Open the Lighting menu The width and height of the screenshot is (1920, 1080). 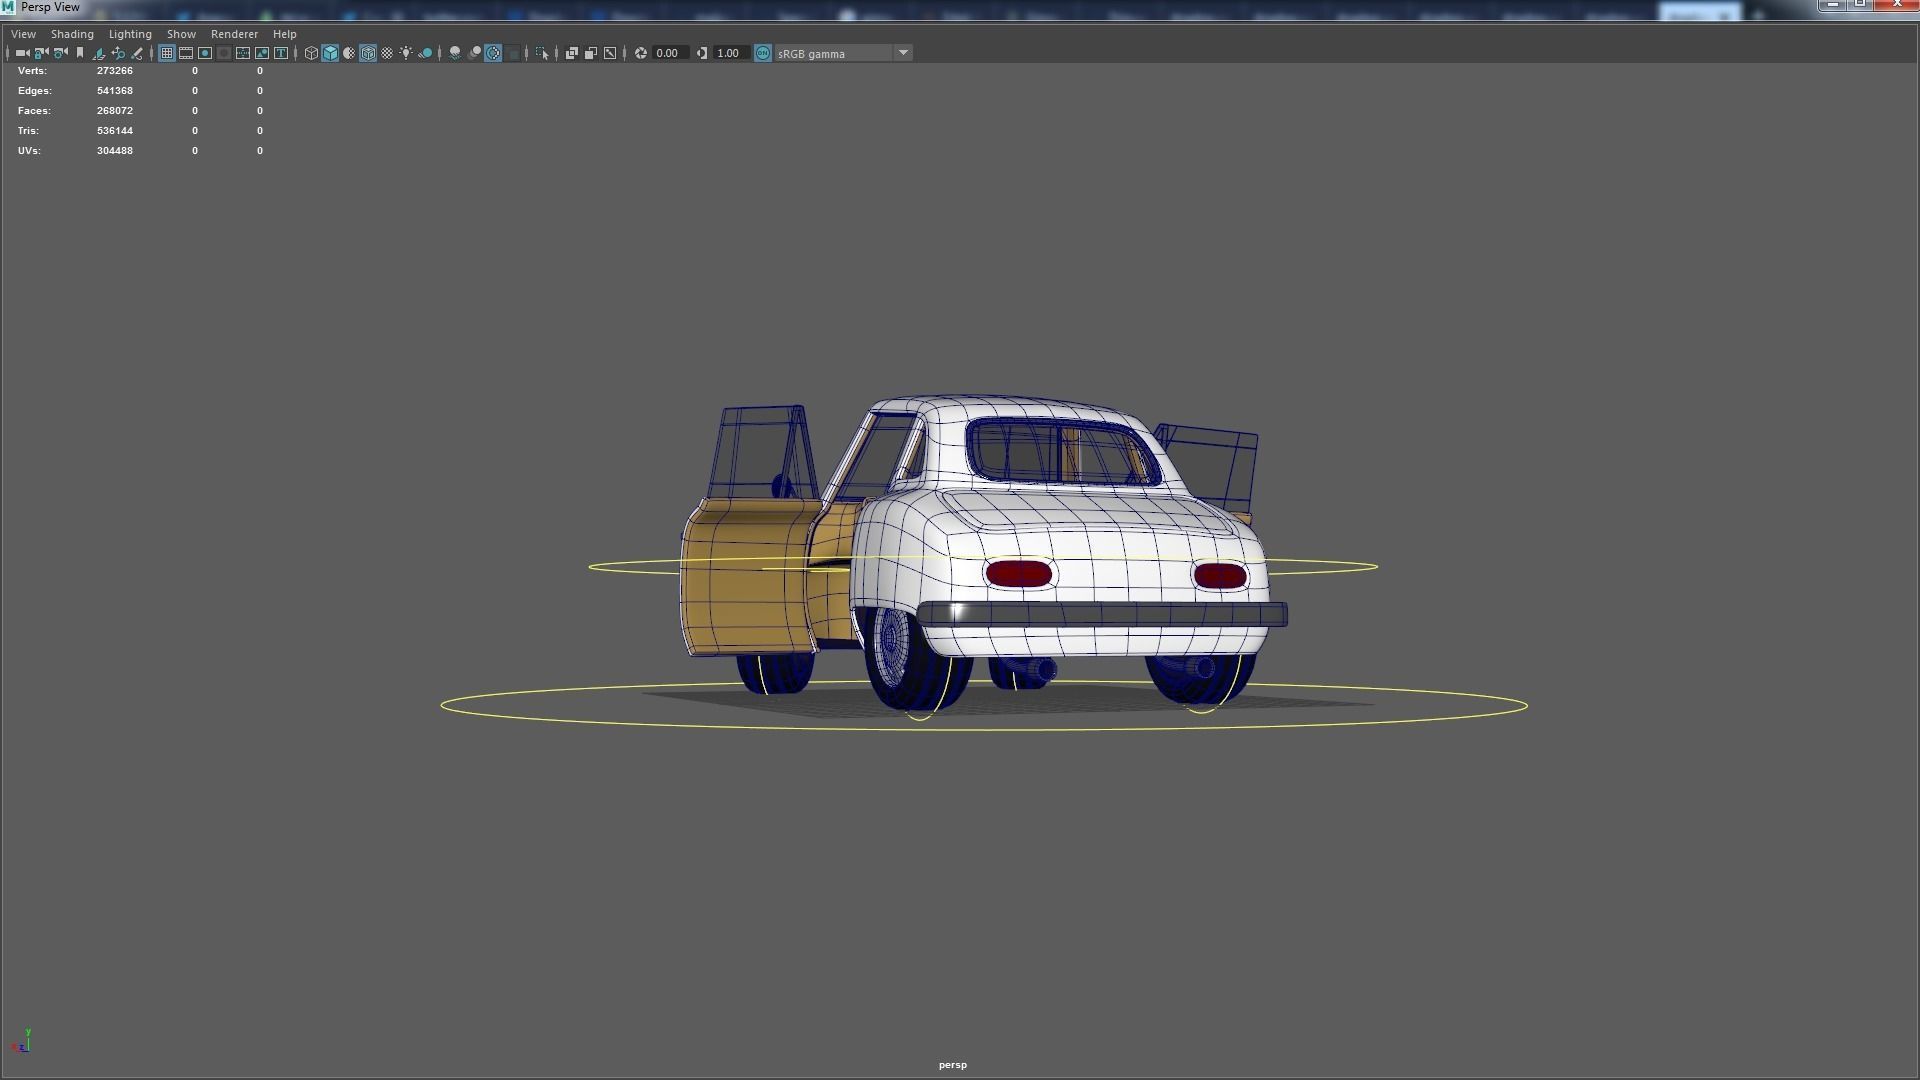click(130, 34)
